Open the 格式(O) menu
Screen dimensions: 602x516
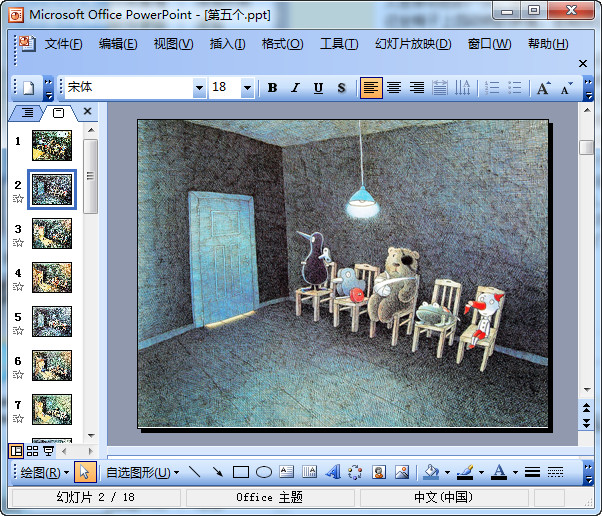pyautogui.click(x=283, y=44)
